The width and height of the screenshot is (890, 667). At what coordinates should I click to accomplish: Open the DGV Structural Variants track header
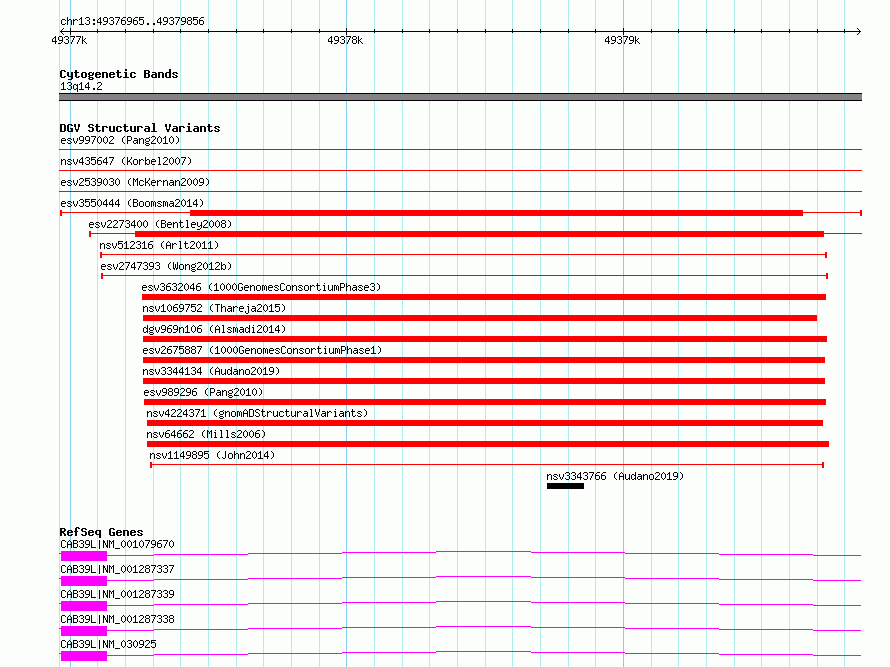(x=140, y=128)
